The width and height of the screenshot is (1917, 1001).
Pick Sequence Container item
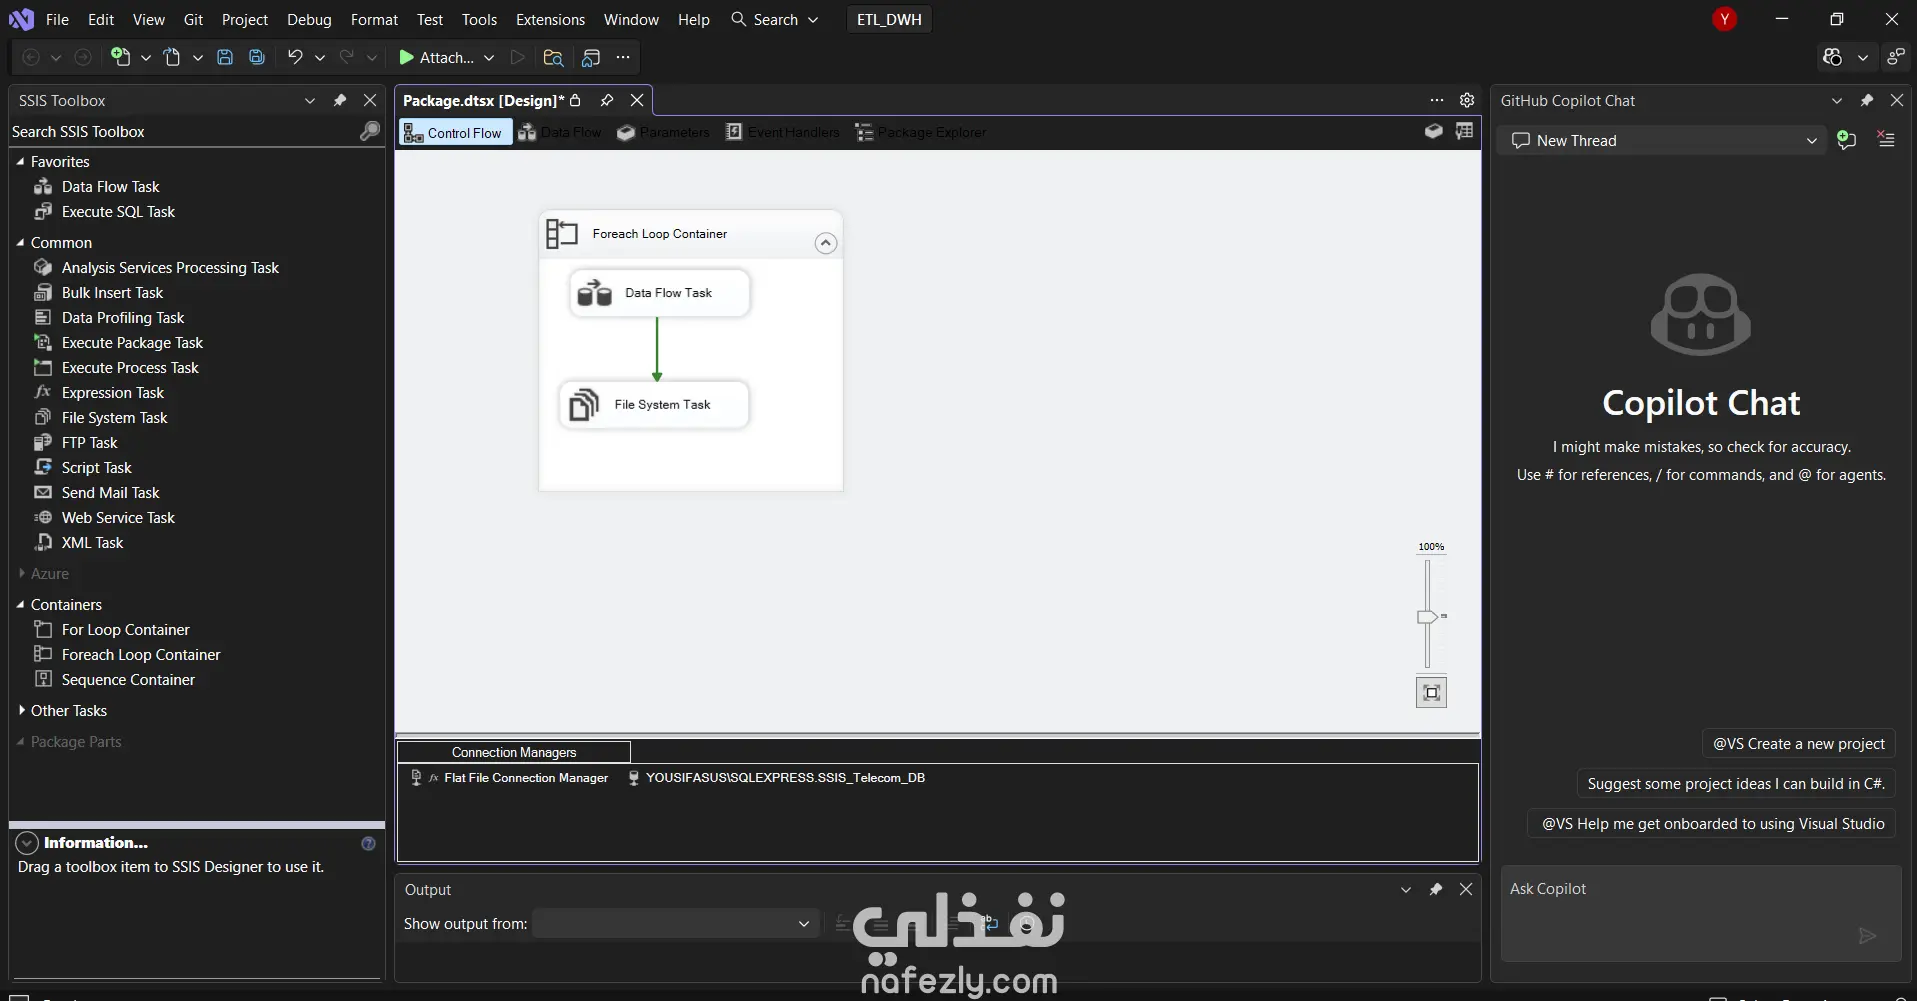pyautogui.click(x=128, y=680)
